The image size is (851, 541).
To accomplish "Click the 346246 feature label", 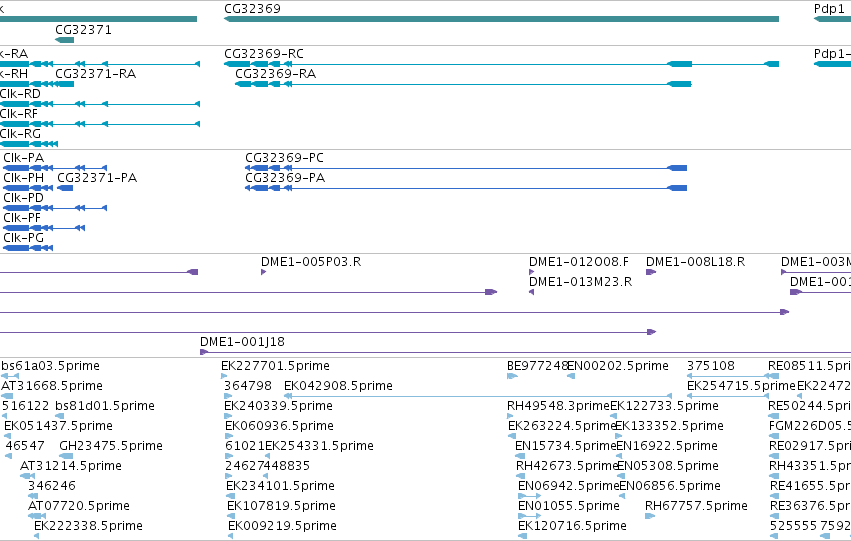I will (x=52, y=485).
